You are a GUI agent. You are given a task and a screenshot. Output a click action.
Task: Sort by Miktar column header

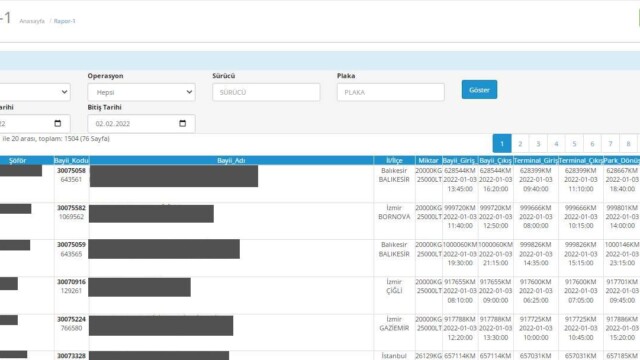[x=429, y=160]
